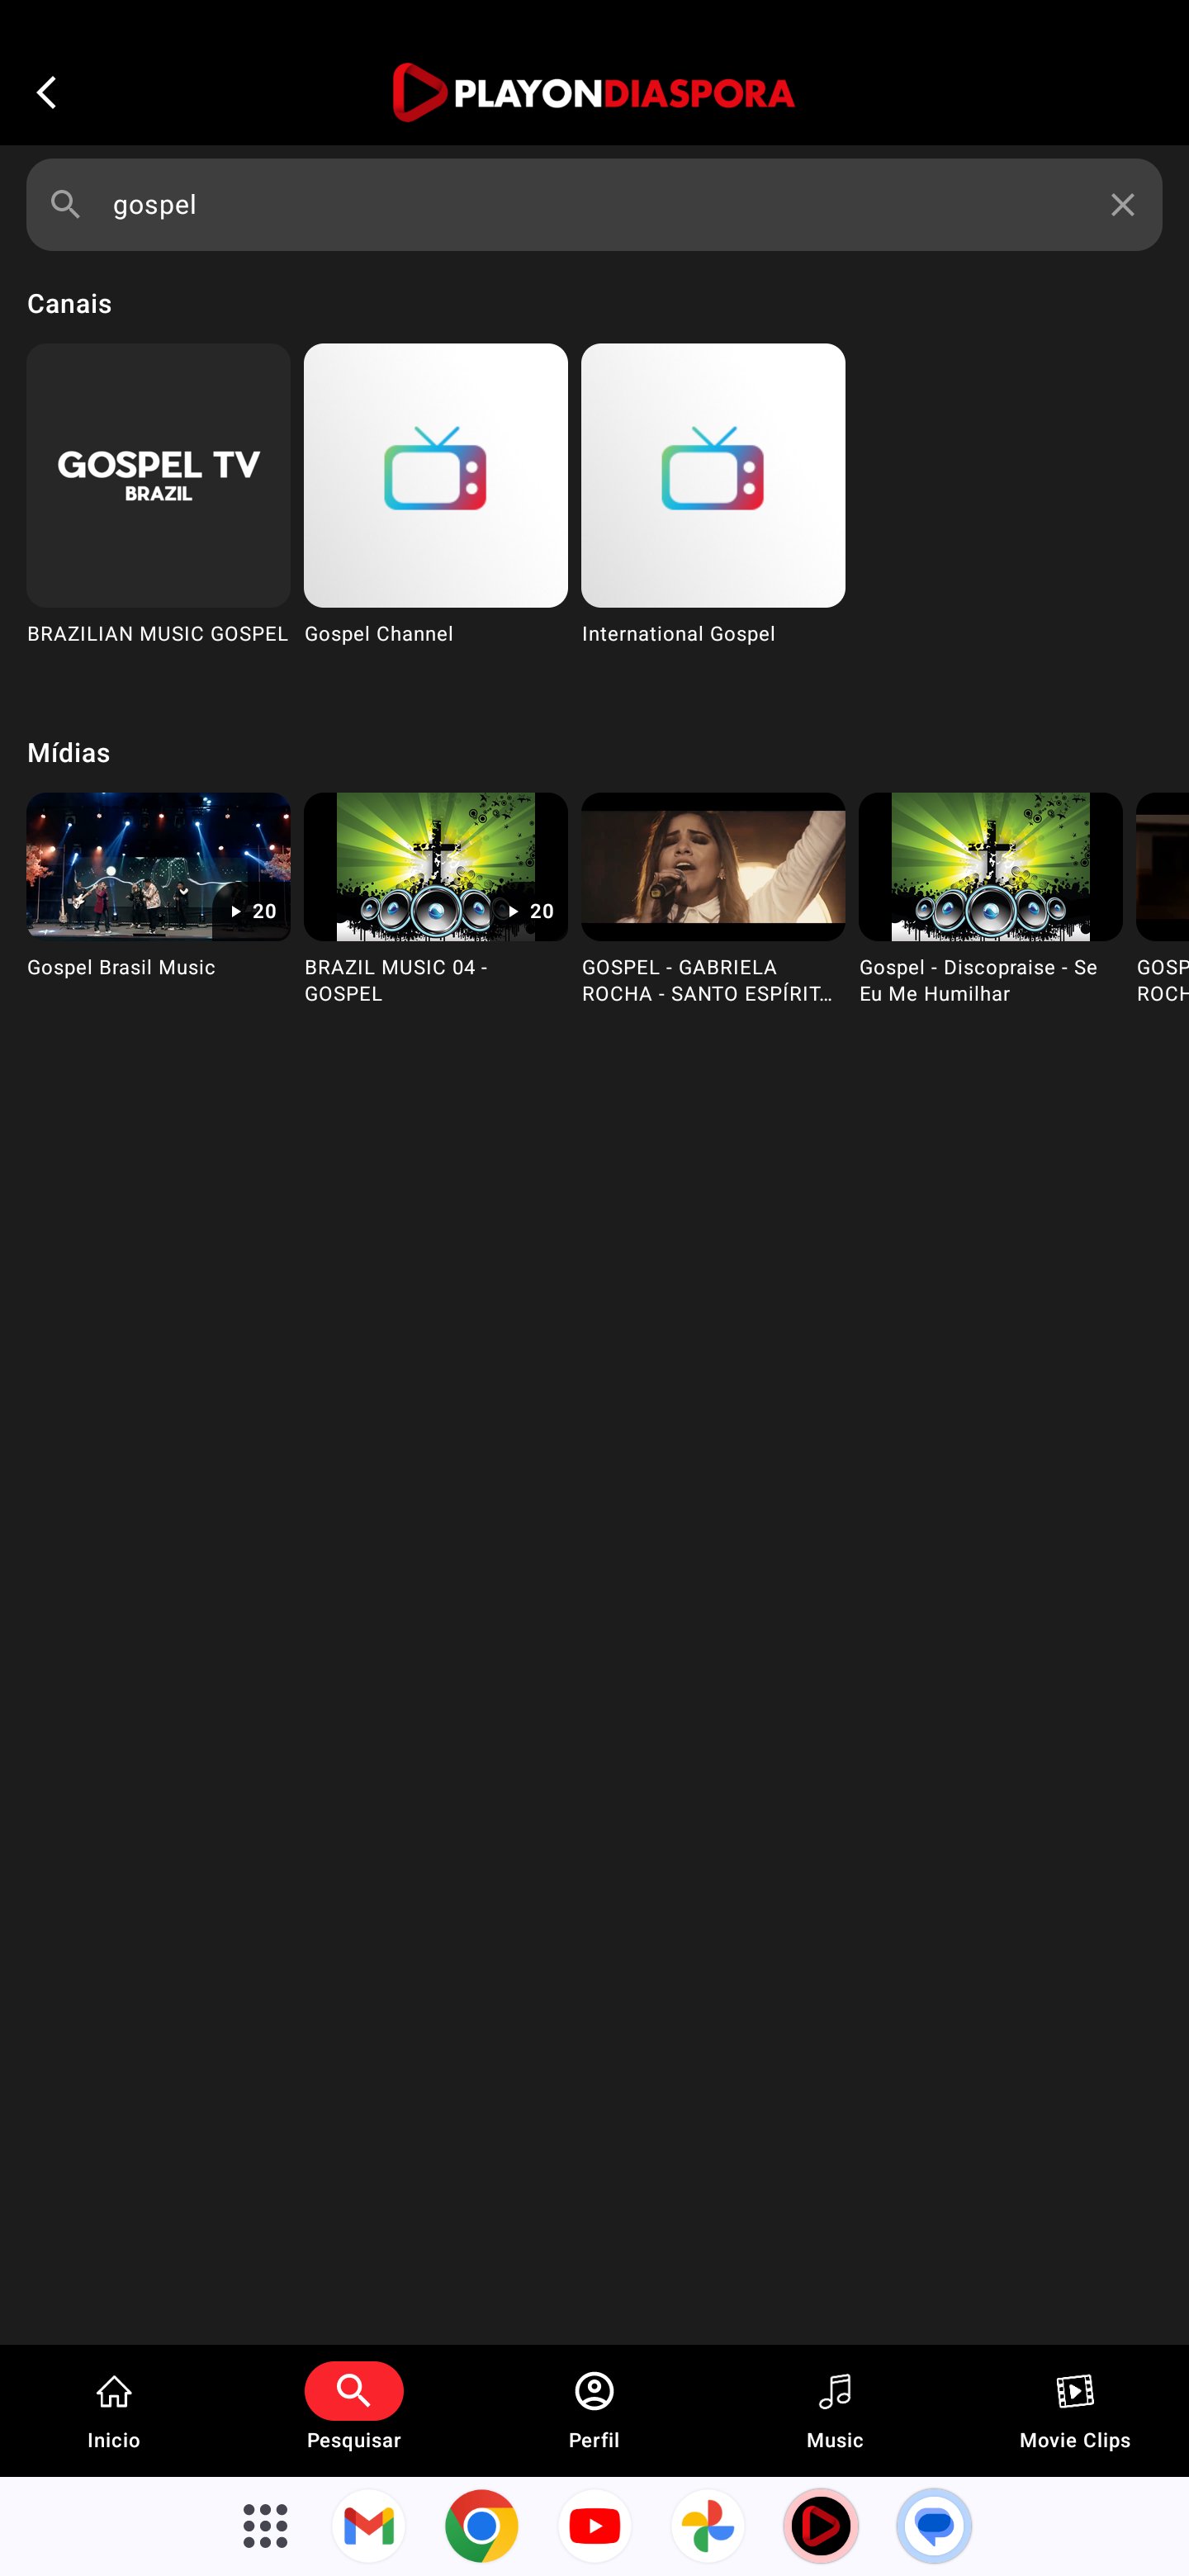Open the app drawer grid icon
Image resolution: width=1189 pixels, height=2576 pixels.
265,2526
